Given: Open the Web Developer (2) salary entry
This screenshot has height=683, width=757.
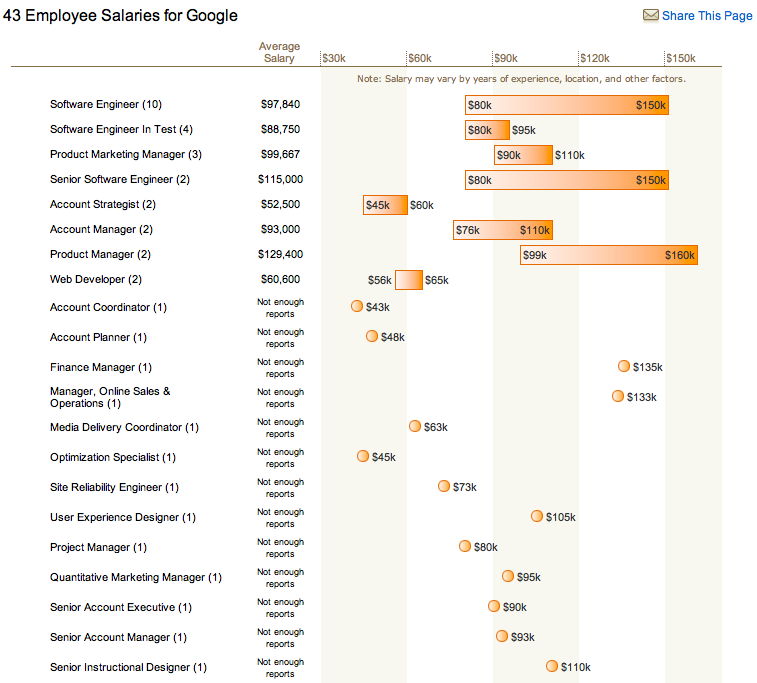Looking at the screenshot, I should (x=96, y=279).
